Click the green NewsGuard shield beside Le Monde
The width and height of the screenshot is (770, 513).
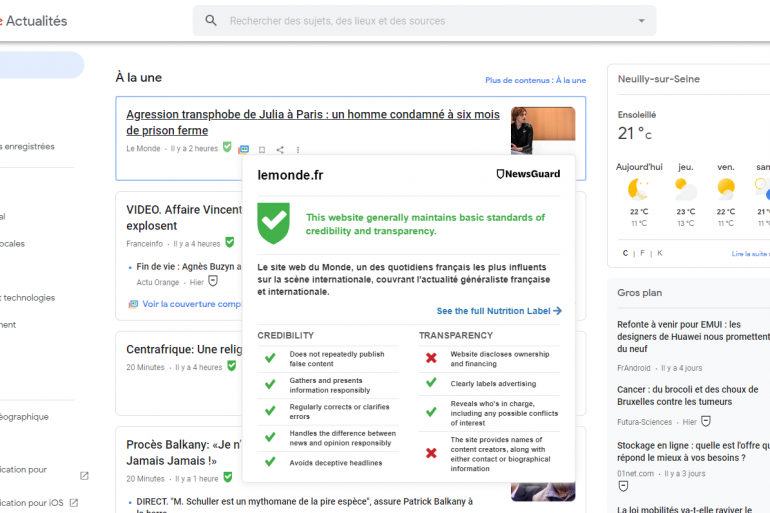(227, 148)
